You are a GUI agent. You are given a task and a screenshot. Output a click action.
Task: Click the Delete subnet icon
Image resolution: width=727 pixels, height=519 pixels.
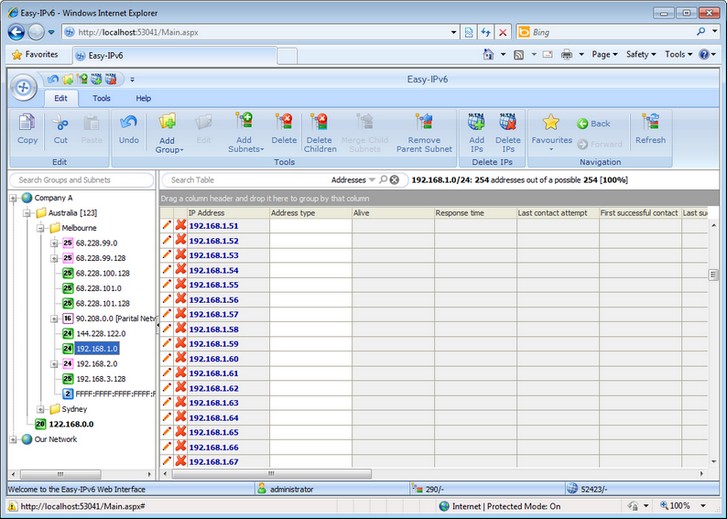point(283,122)
